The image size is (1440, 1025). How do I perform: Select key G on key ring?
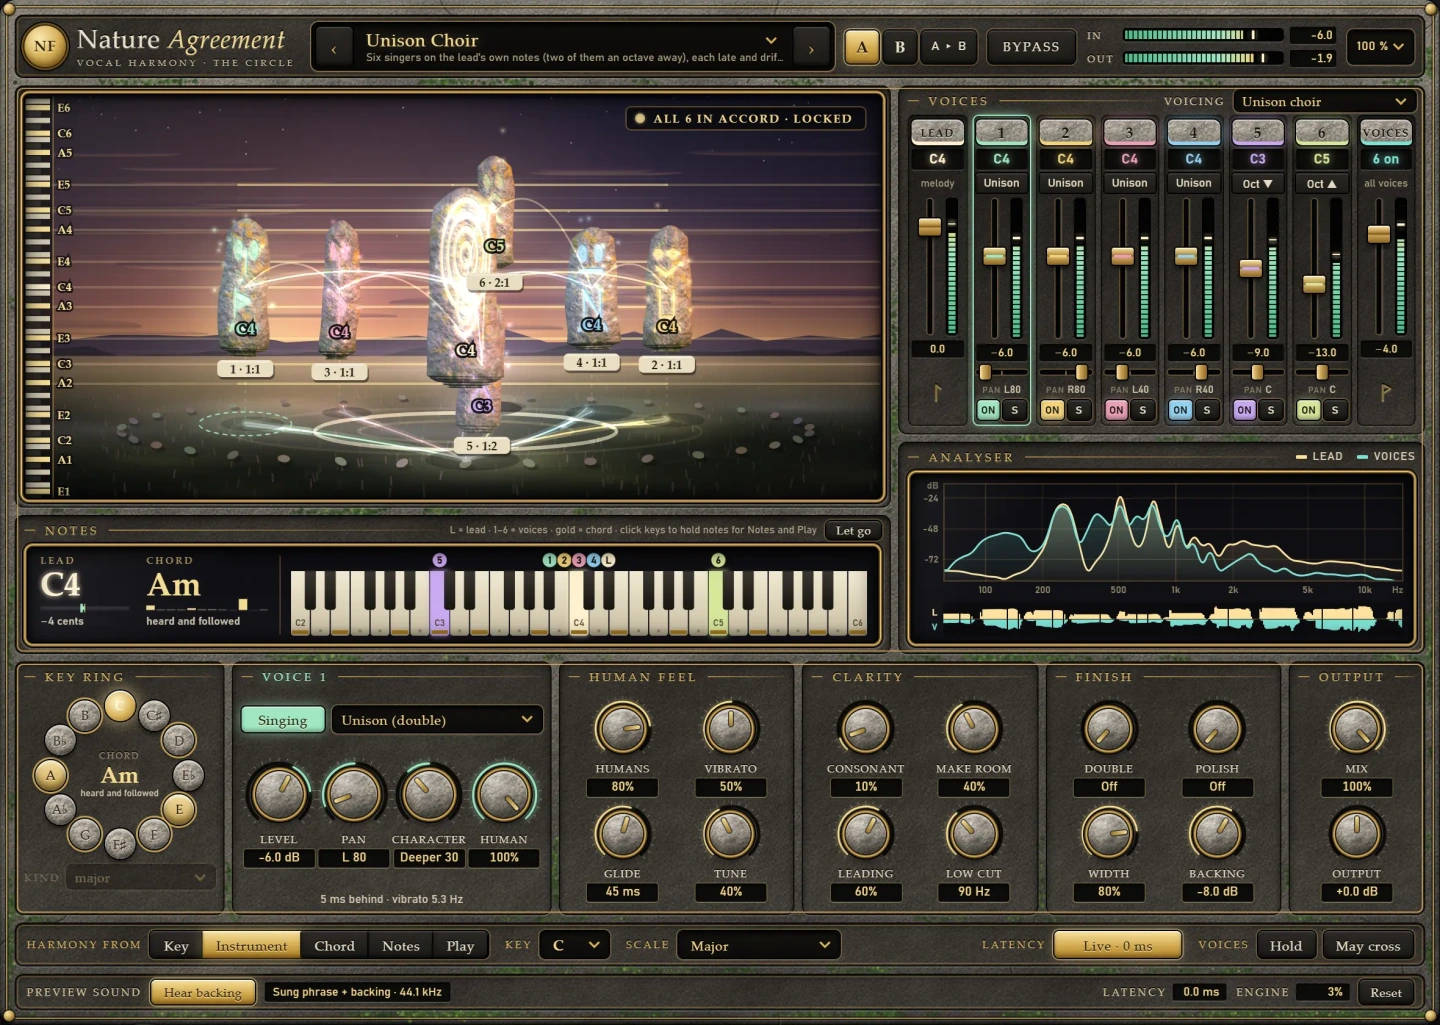pos(85,834)
